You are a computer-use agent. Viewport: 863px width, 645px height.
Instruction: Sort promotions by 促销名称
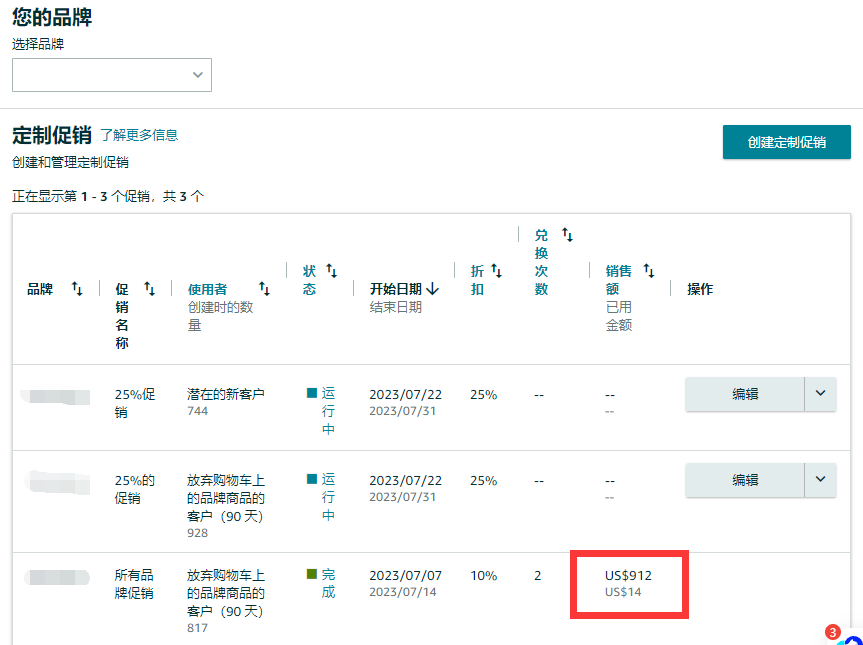pos(150,287)
